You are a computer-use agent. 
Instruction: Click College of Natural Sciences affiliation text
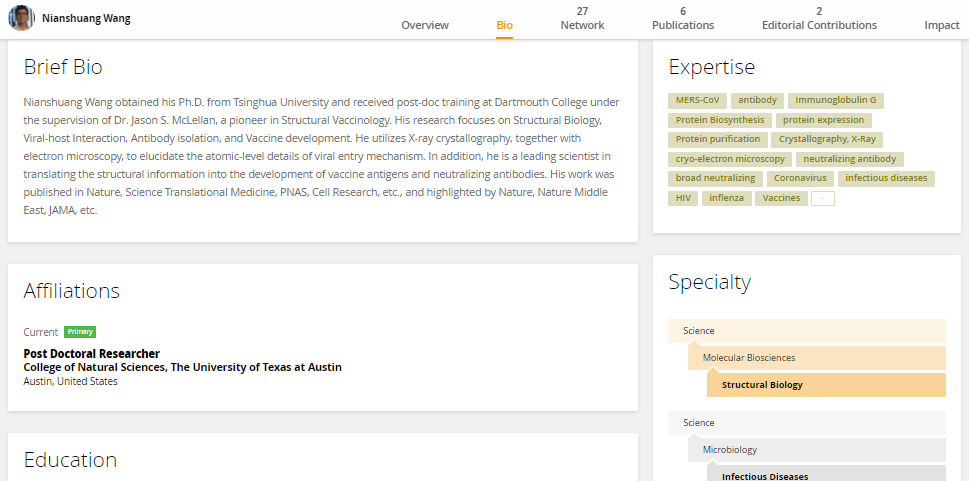[182, 367]
